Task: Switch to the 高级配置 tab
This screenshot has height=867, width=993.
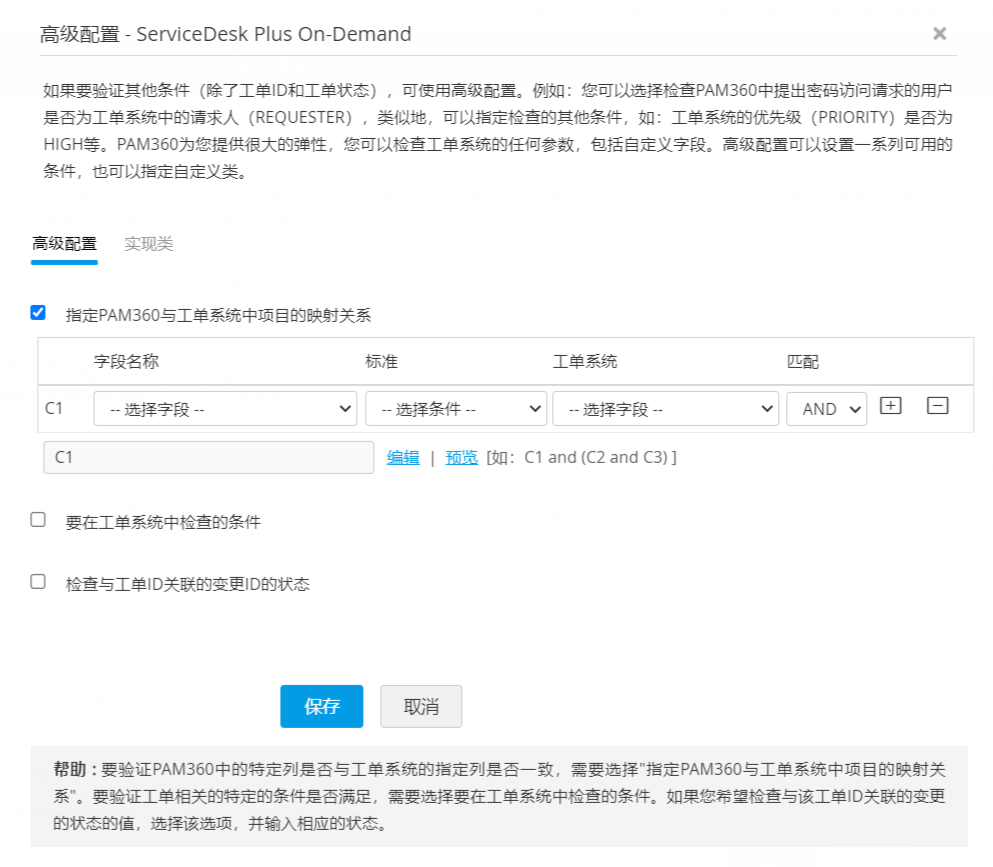Action: coord(65,244)
